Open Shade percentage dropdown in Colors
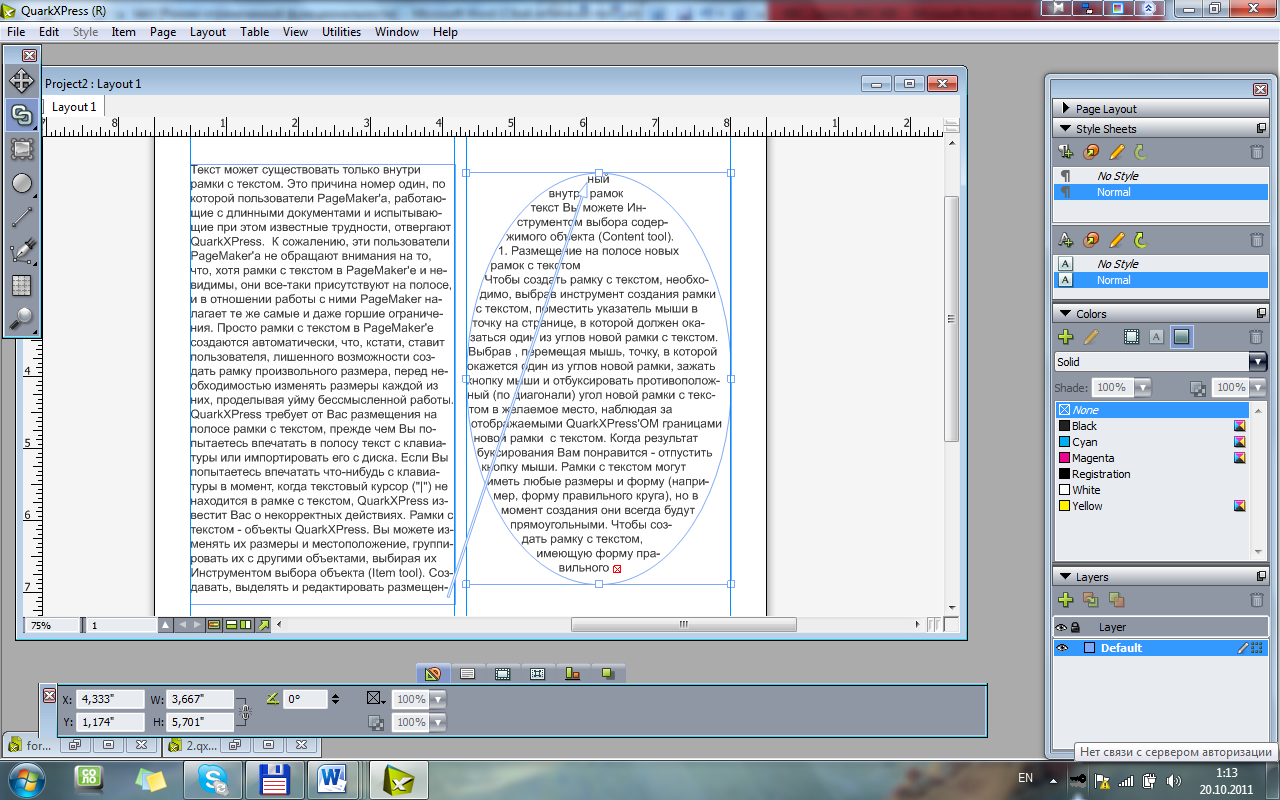 tap(1142, 387)
